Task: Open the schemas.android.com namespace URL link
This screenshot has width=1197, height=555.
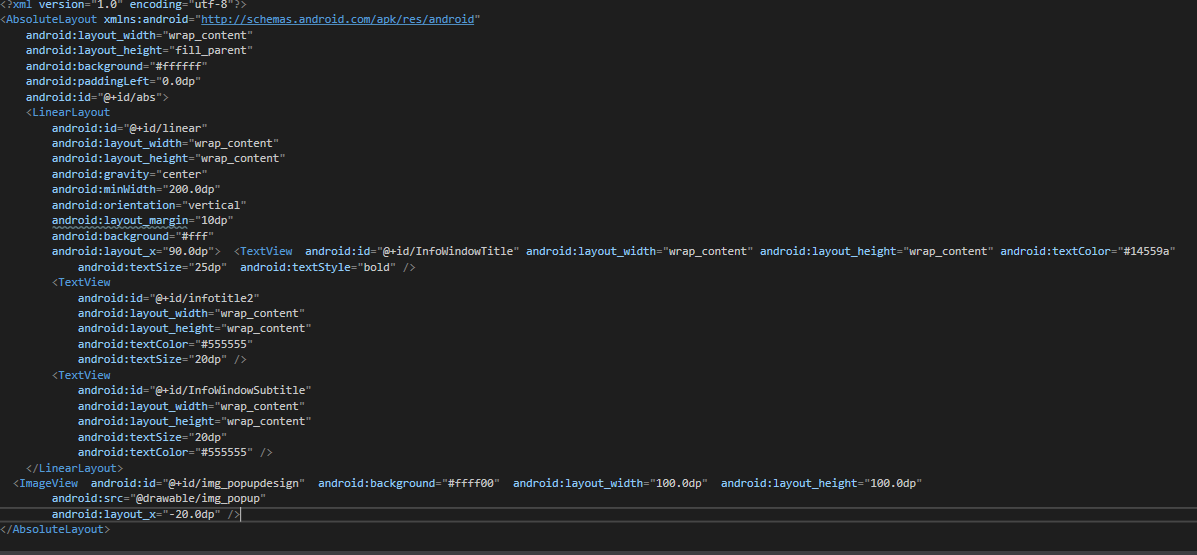Action: coord(337,19)
